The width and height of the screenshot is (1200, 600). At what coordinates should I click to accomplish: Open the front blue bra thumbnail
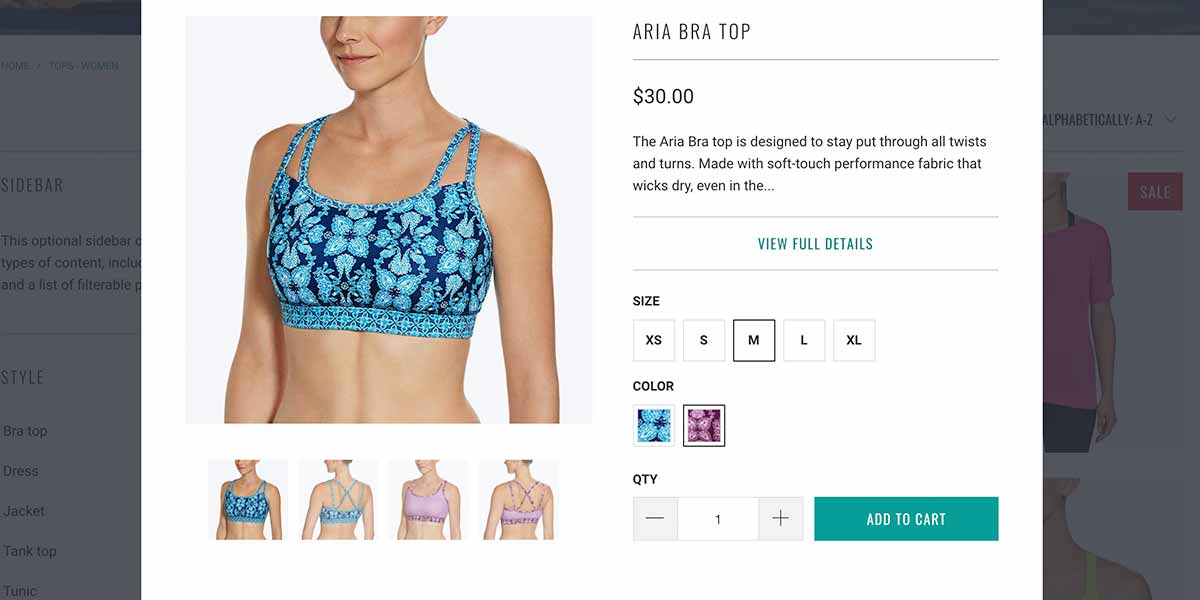pos(248,500)
